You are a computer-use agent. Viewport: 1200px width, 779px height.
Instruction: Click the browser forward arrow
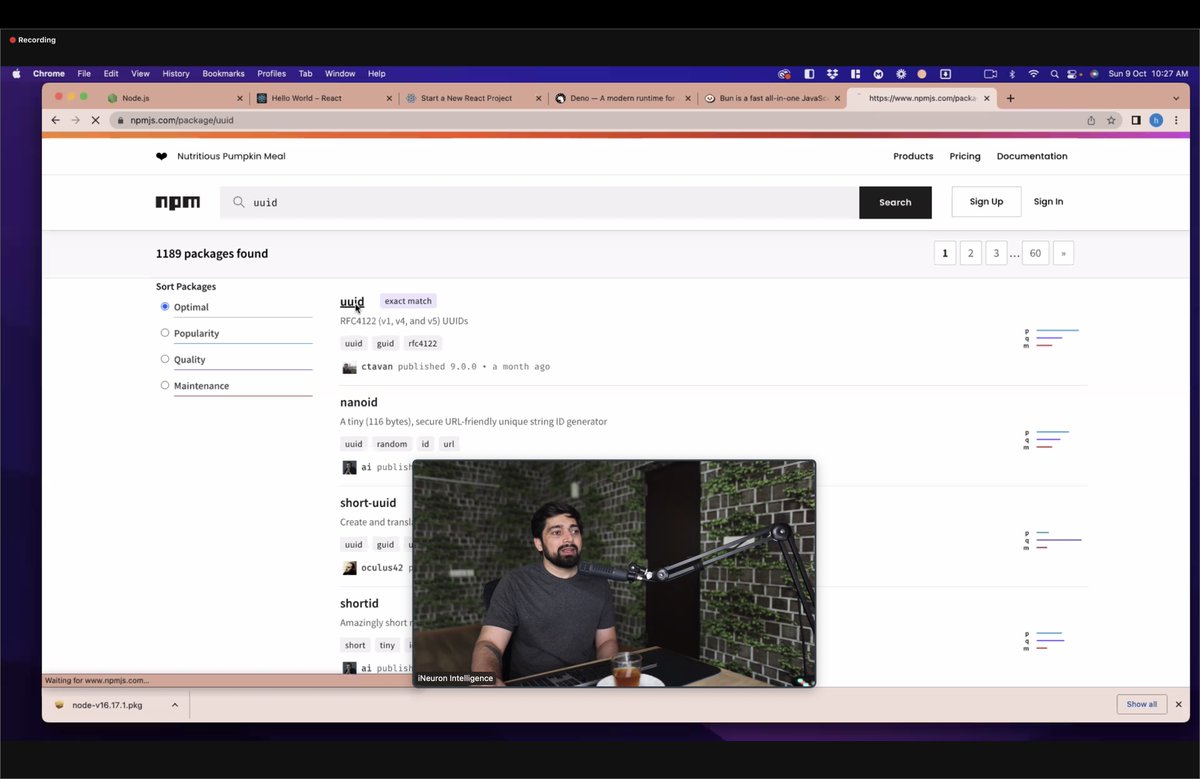pyautogui.click(x=75, y=120)
